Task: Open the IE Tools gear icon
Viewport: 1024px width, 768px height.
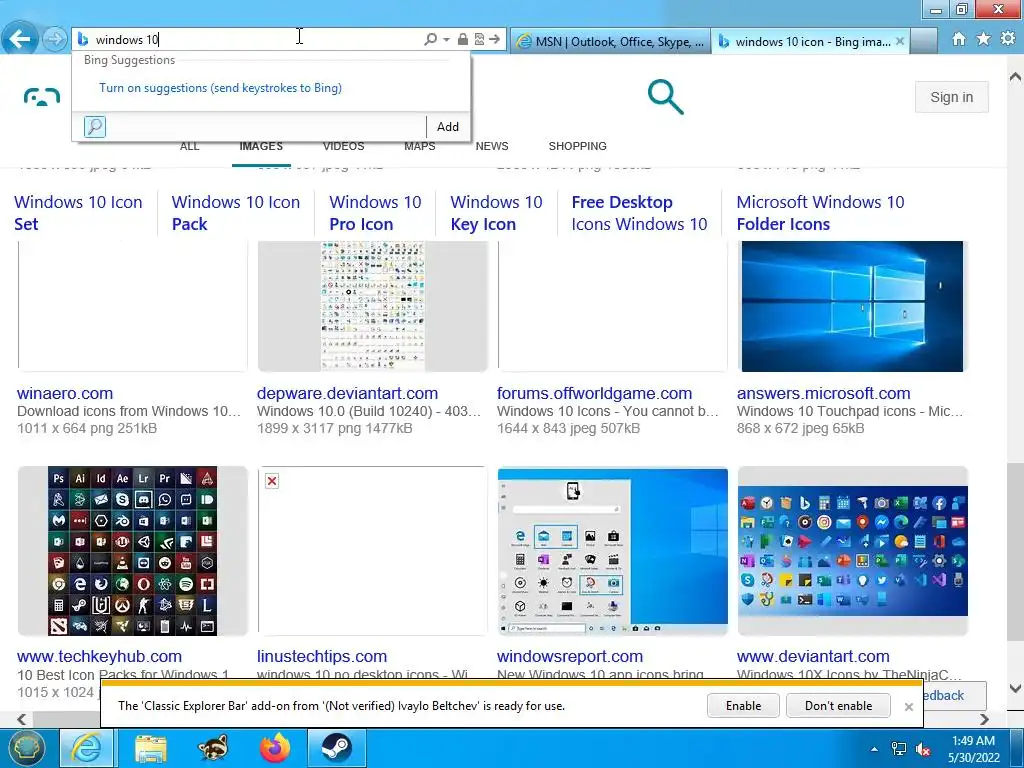Action: (1008, 39)
